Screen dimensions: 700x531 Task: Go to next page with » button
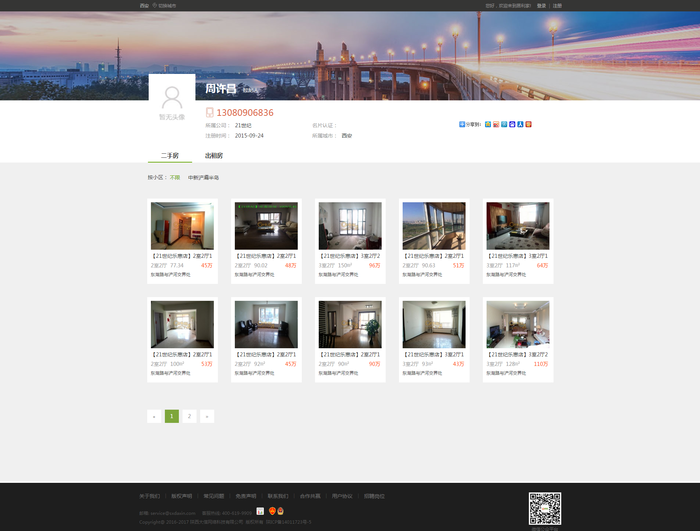click(x=207, y=416)
